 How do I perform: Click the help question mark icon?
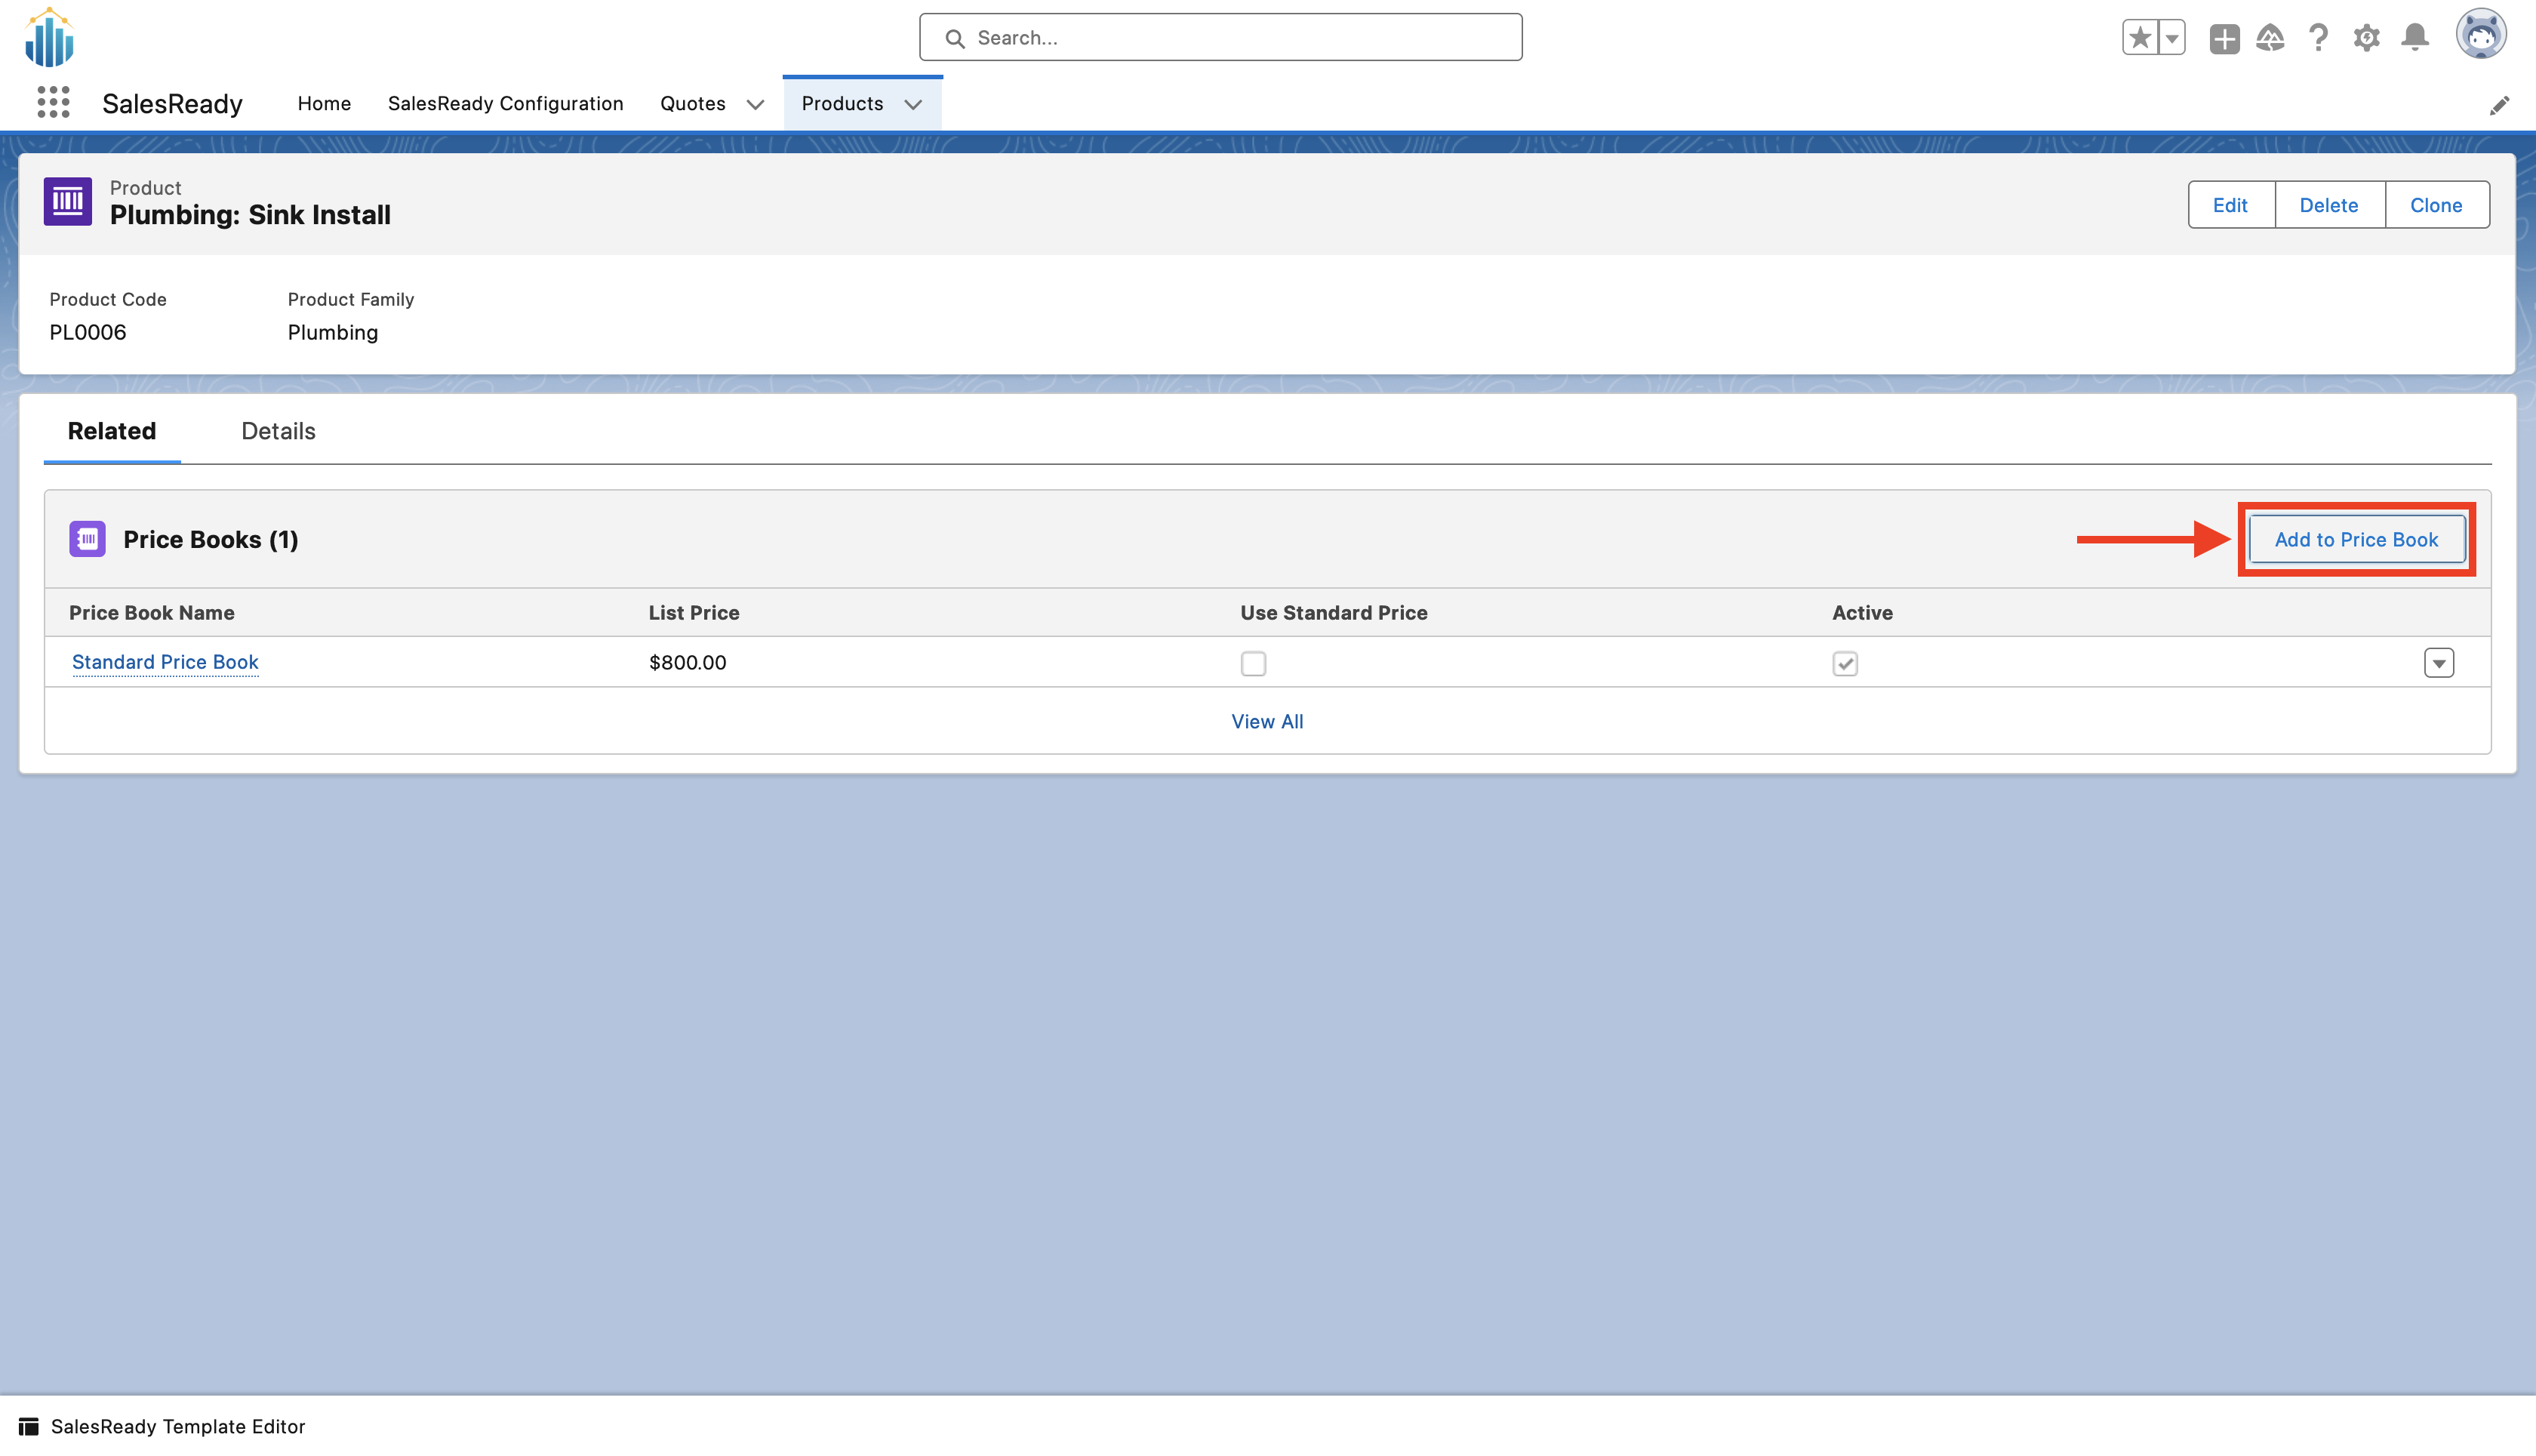[x=2319, y=37]
